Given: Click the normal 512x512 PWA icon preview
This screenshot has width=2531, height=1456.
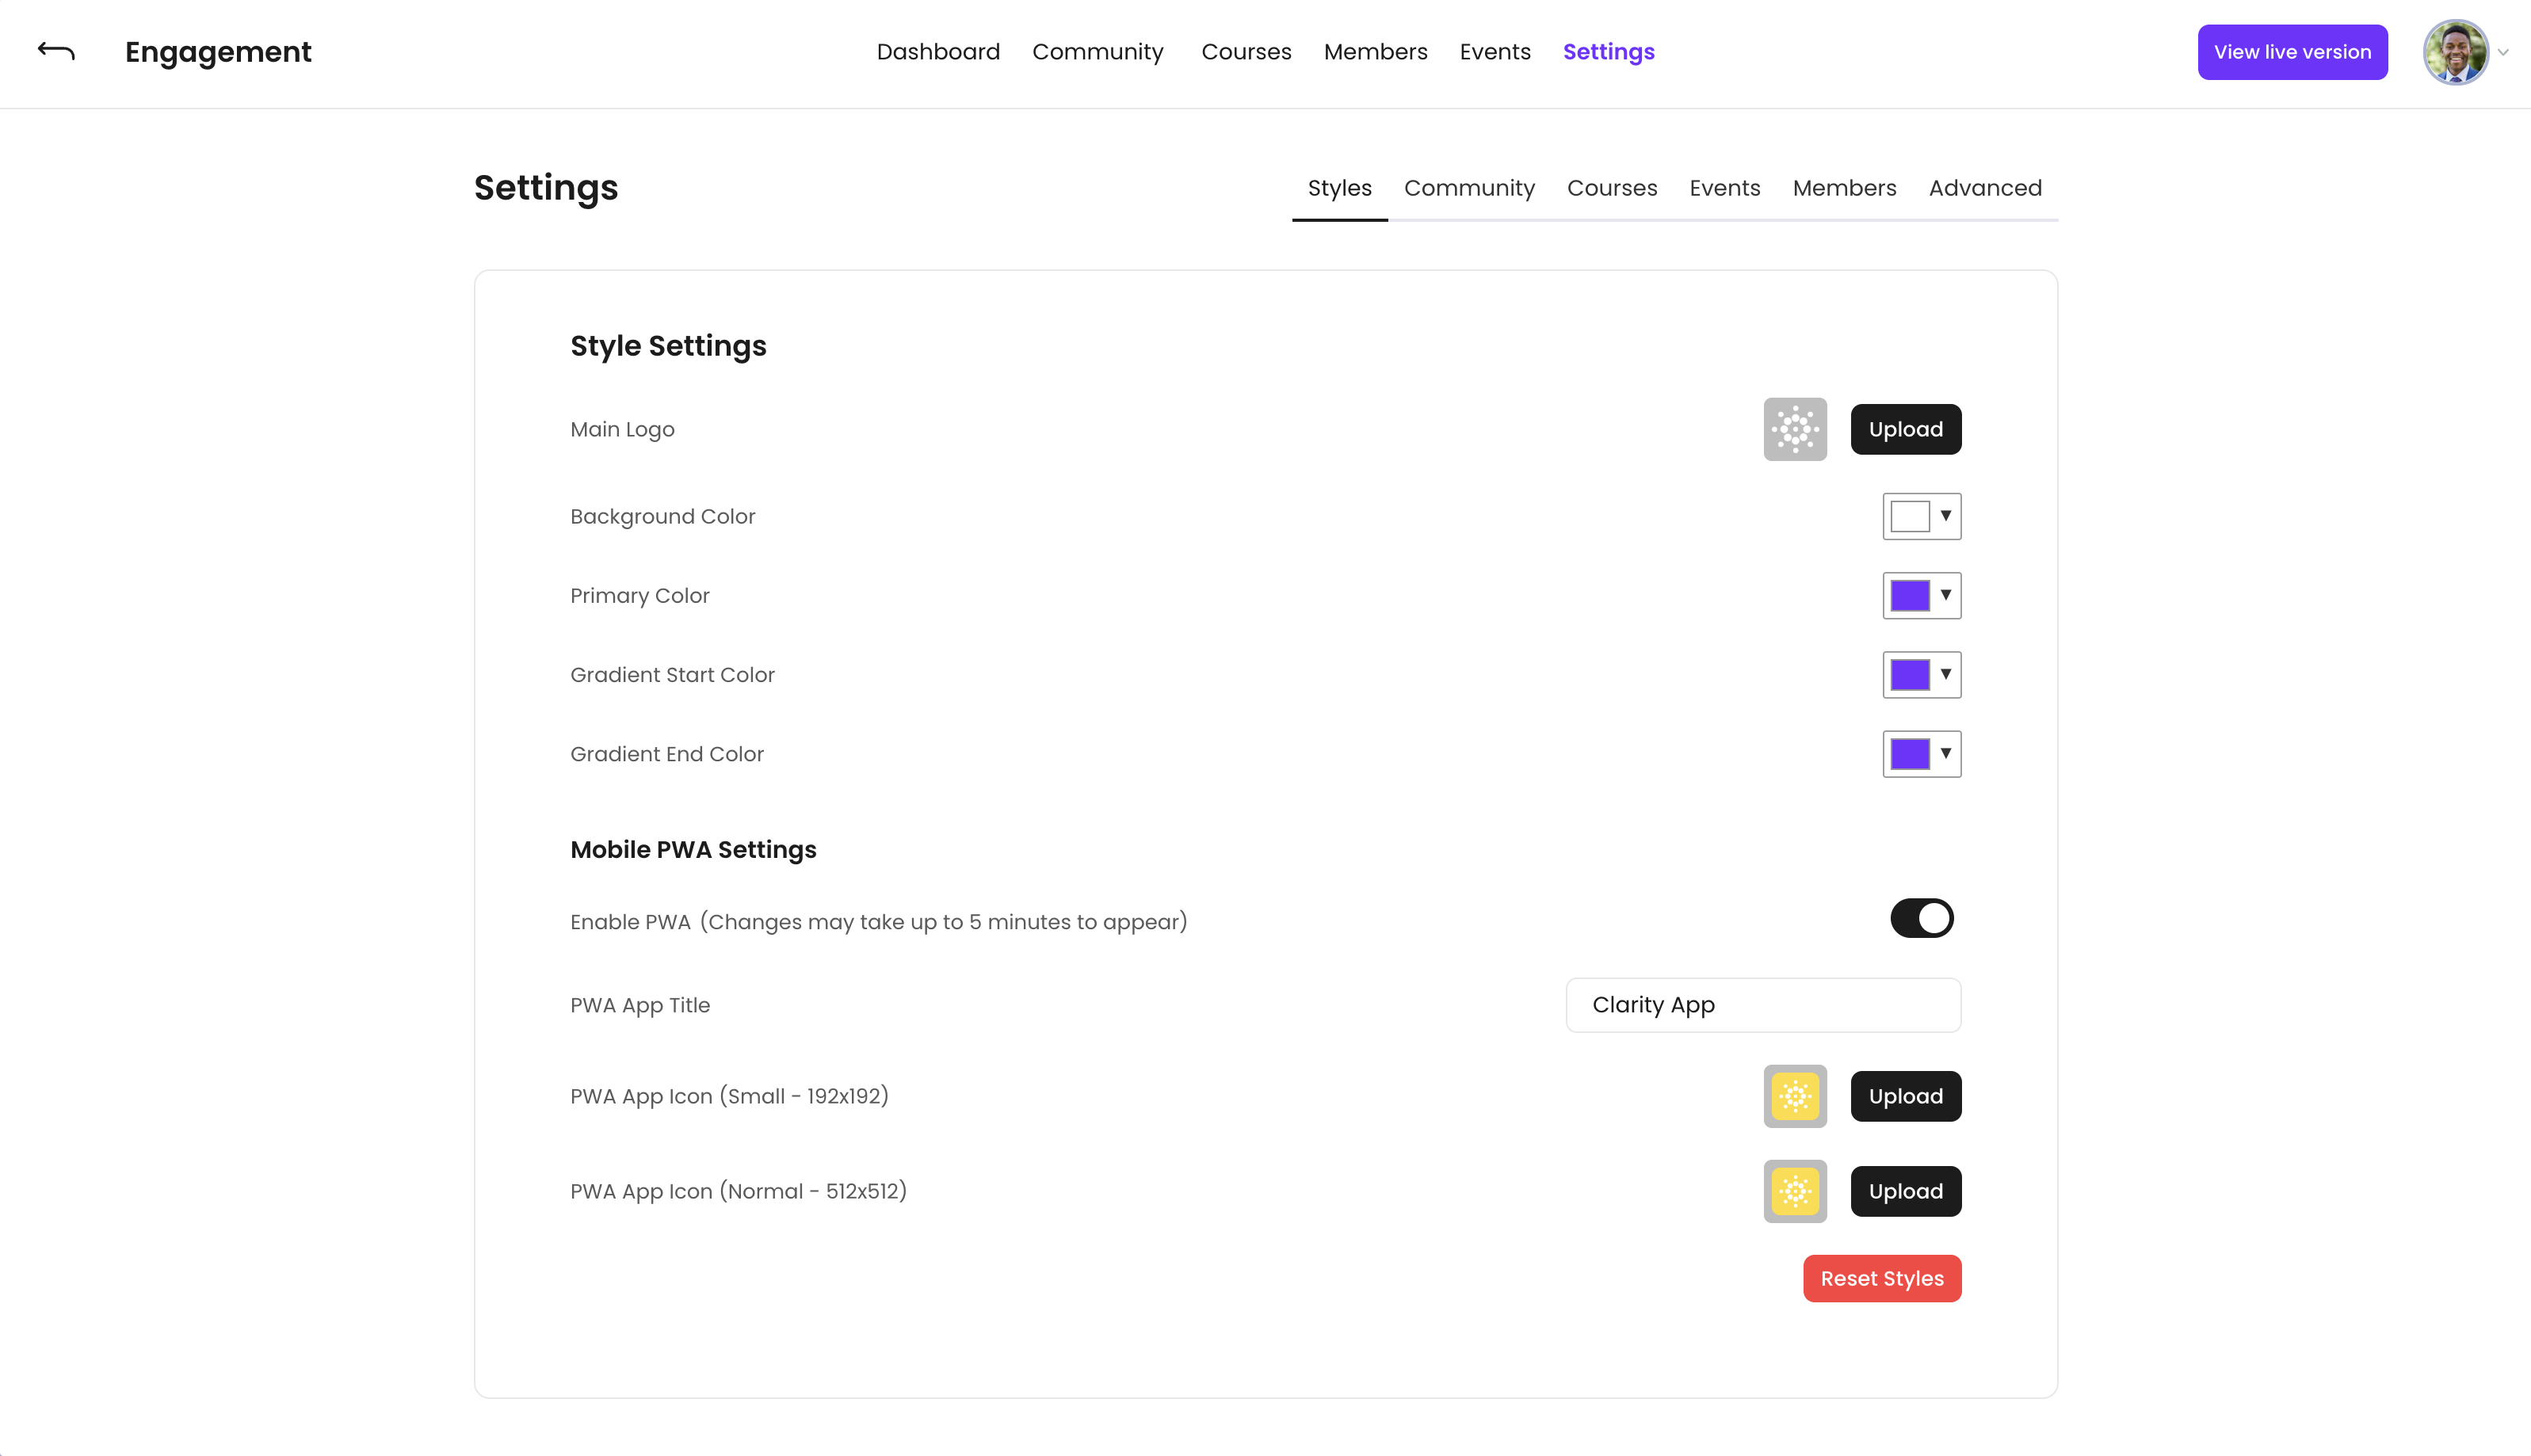Looking at the screenshot, I should pos(1794,1191).
